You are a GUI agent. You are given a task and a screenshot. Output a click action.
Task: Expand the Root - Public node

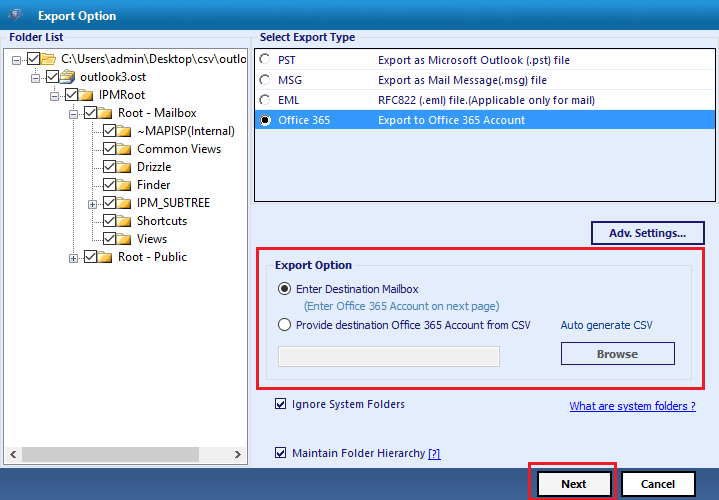(x=73, y=259)
